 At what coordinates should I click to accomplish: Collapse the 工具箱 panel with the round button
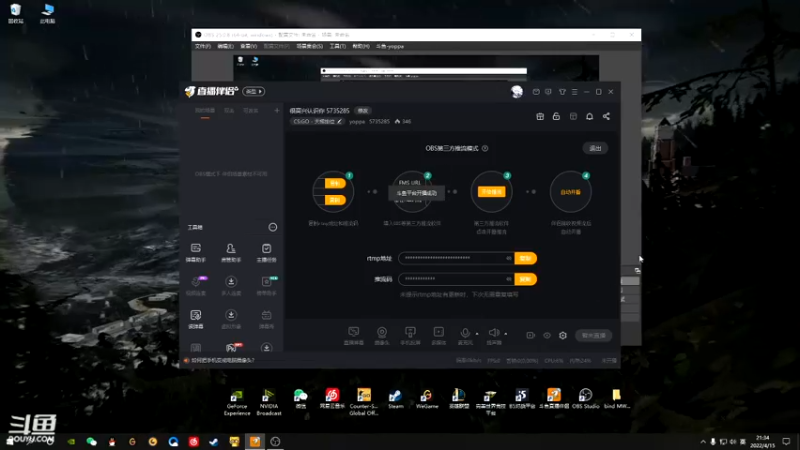pos(273,227)
